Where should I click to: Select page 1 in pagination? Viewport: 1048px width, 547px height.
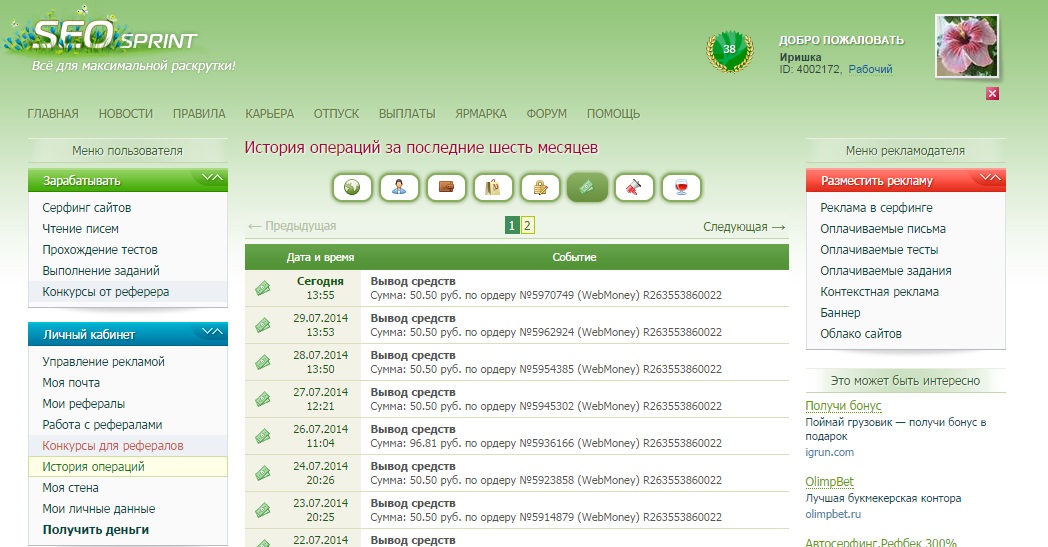pos(512,225)
